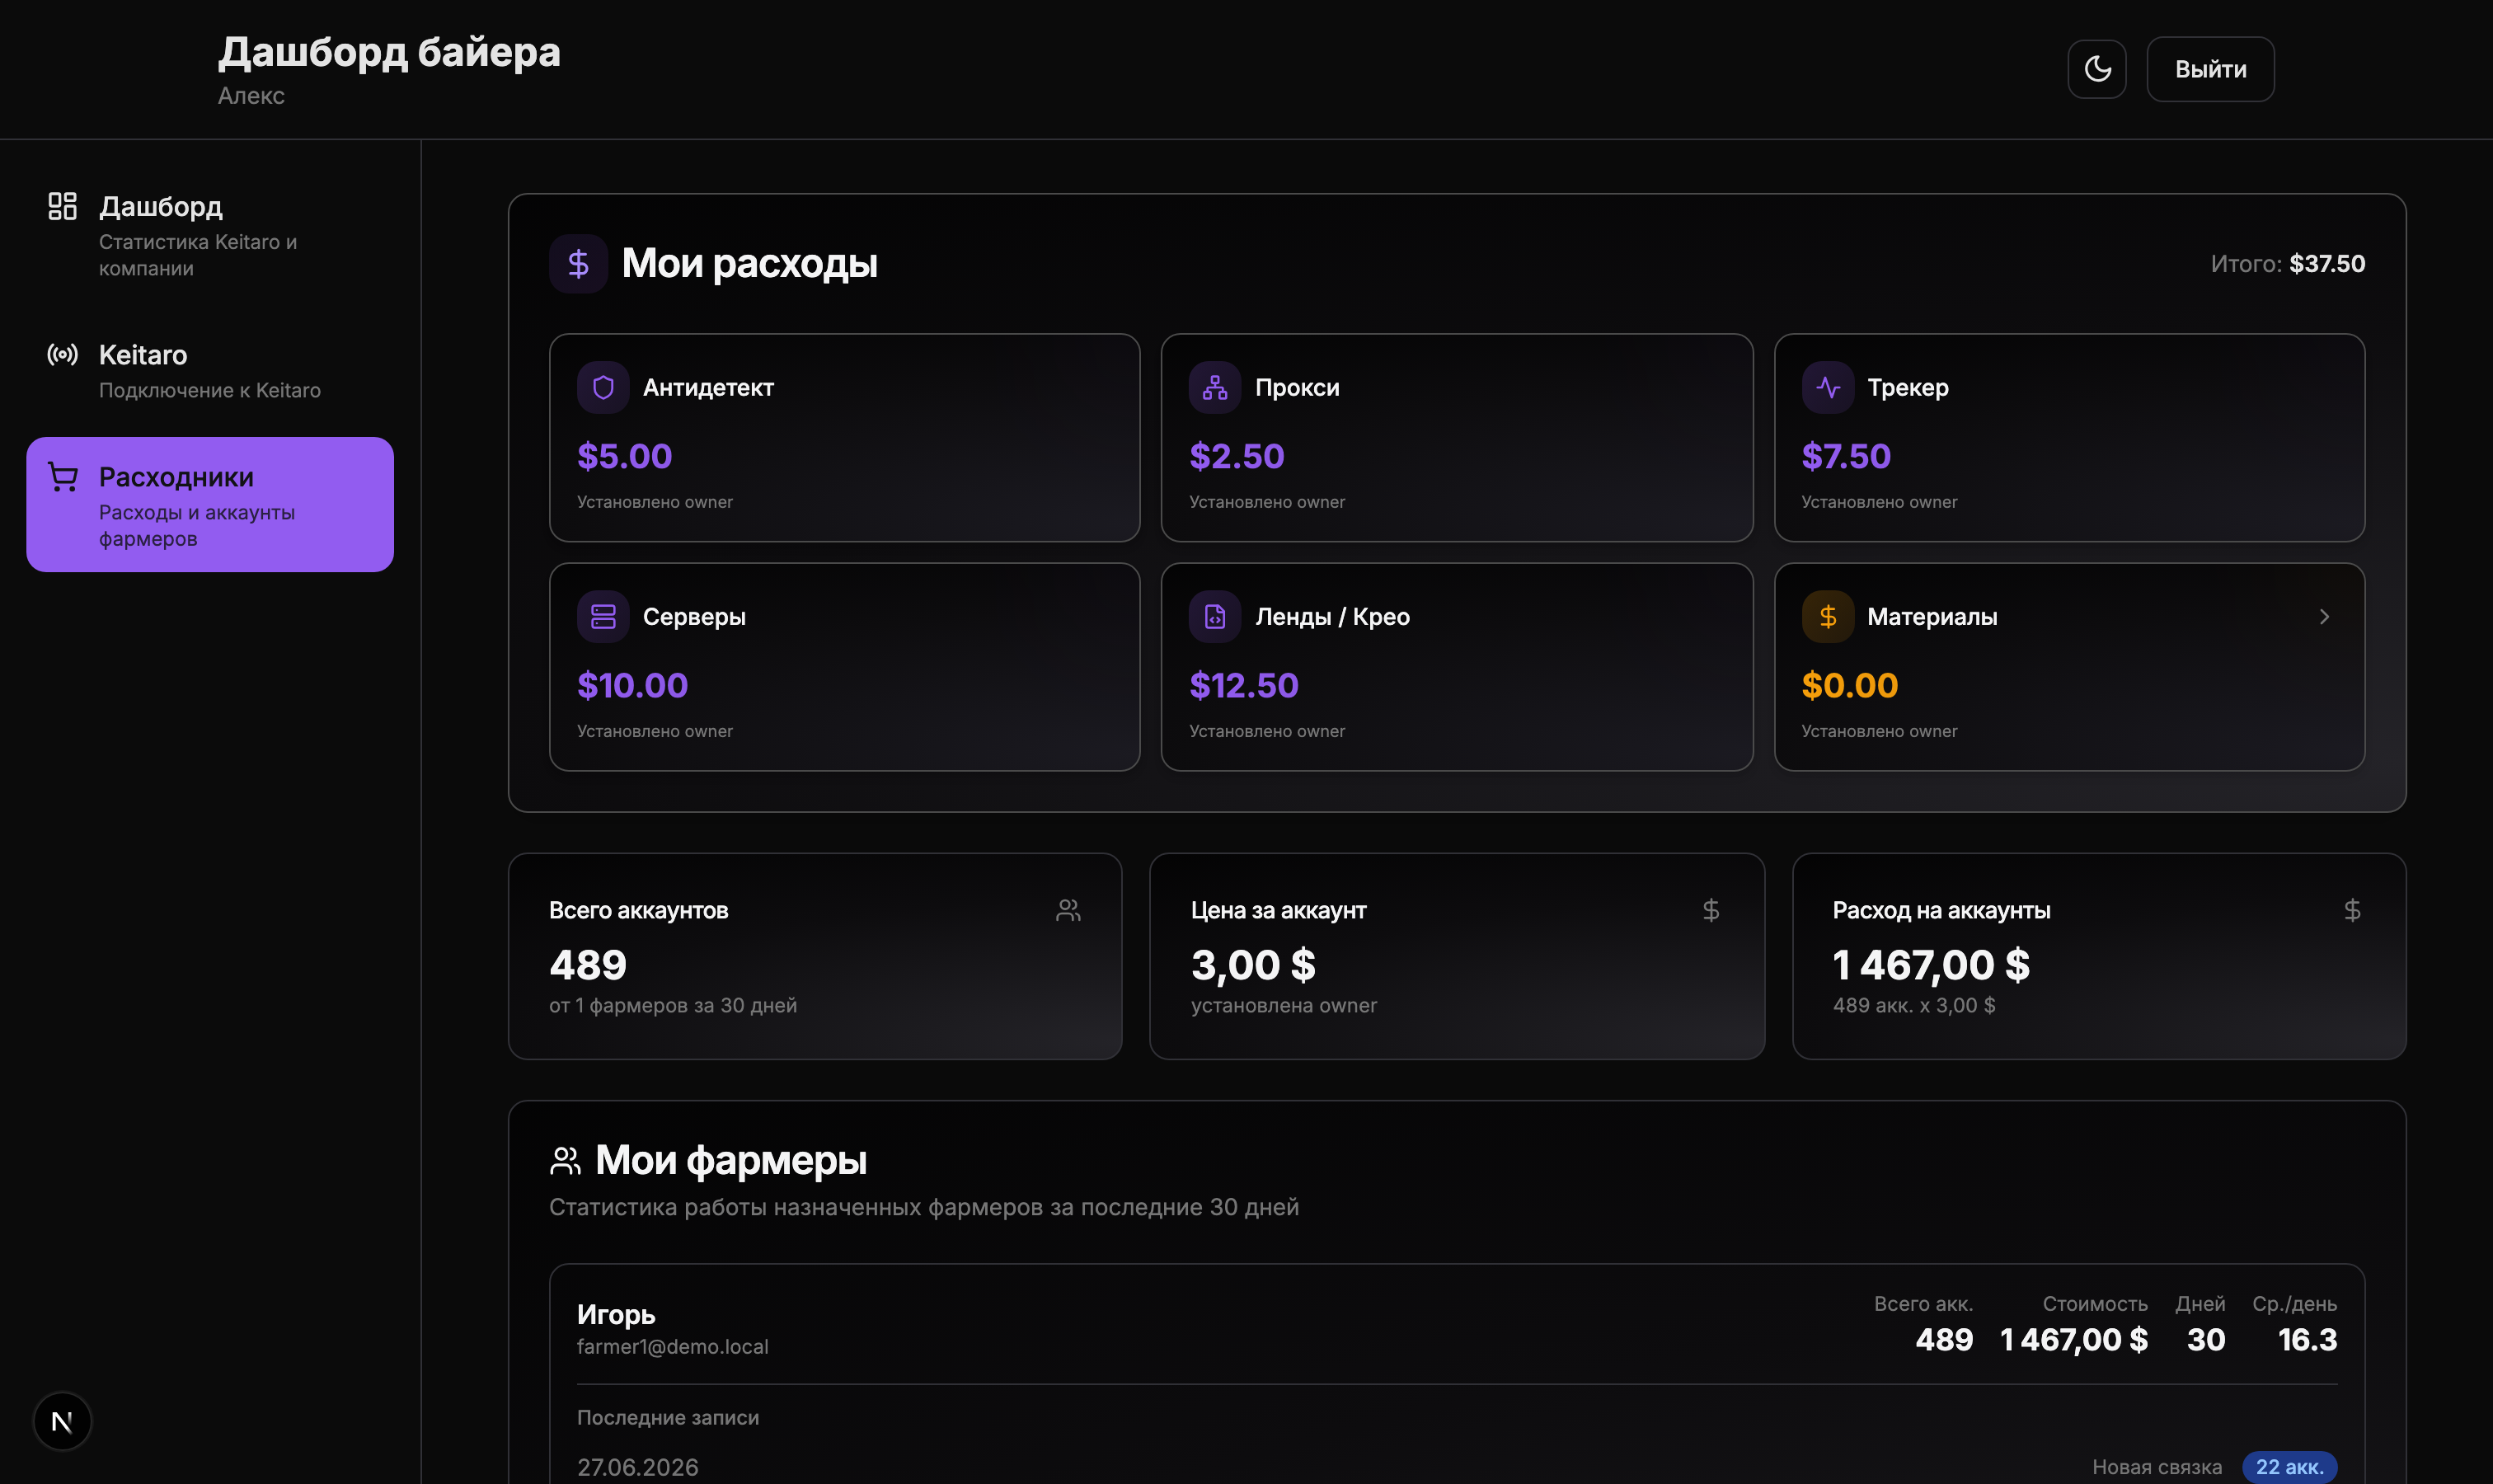
Task: Click dollar icon in Расход на аккаунты card
Action: click(x=2352, y=910)
